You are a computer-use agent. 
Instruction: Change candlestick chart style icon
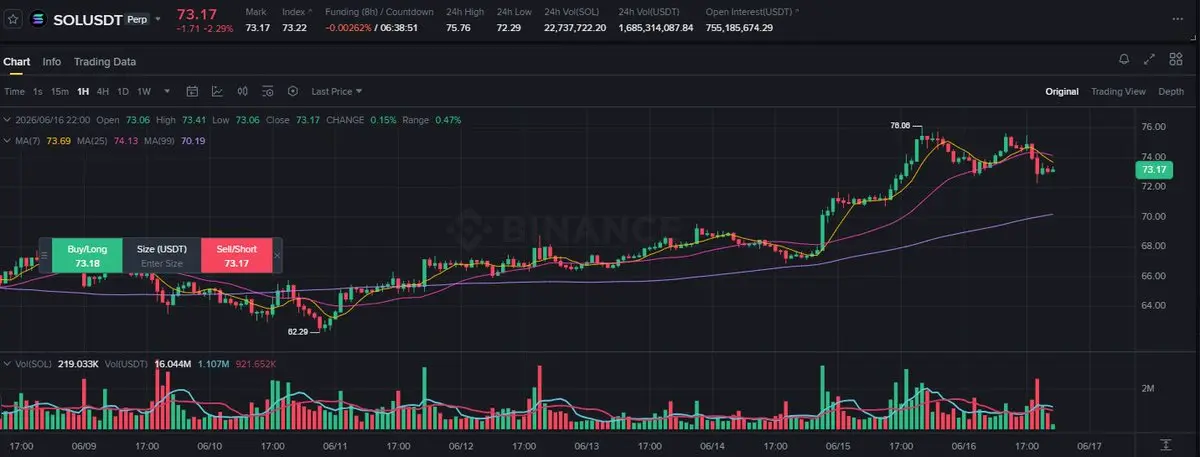(242, 91)
